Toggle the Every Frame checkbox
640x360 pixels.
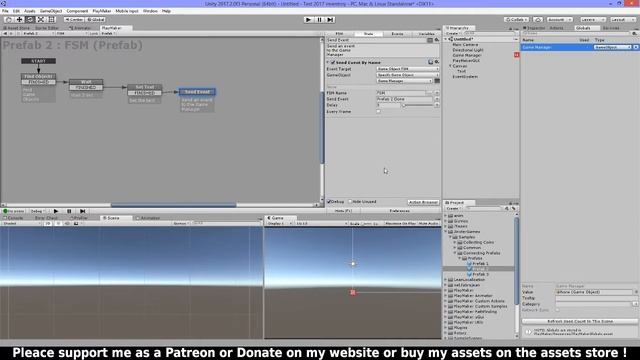click(378, 111)
